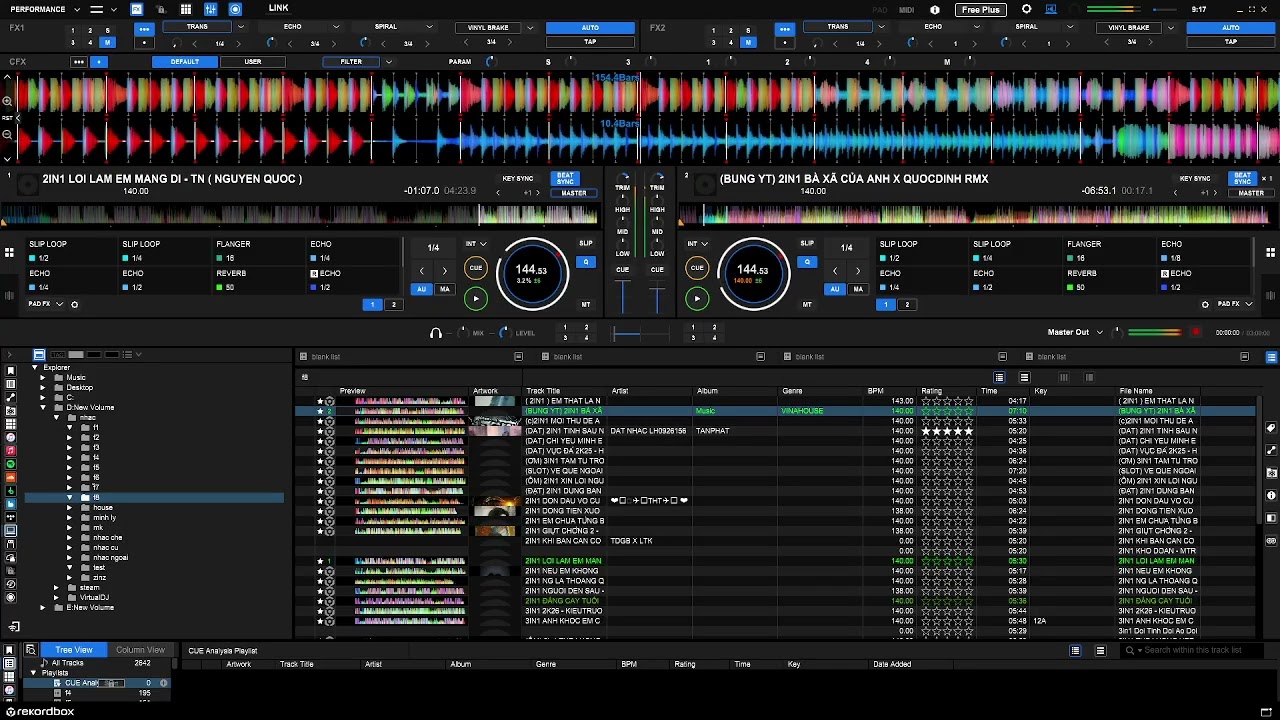The height and width of the screenshot is (720, 1280).
Task: Open CFX three-dots options button
Action: 79,62
